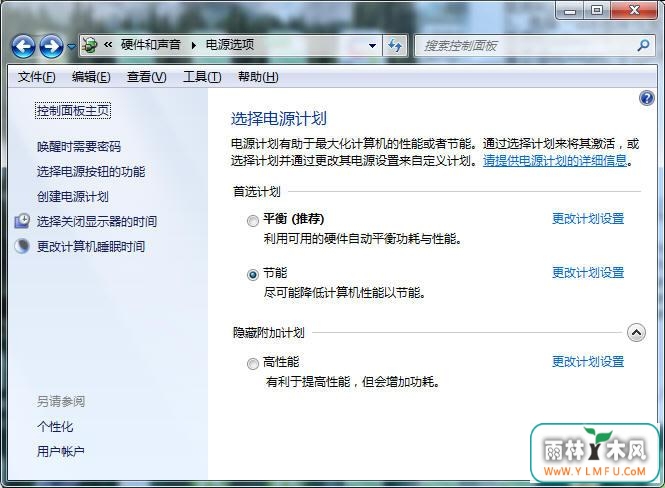665x488 pixels.
Task: Click the 电源选项 breadcrumb
Action: [230, 45]
